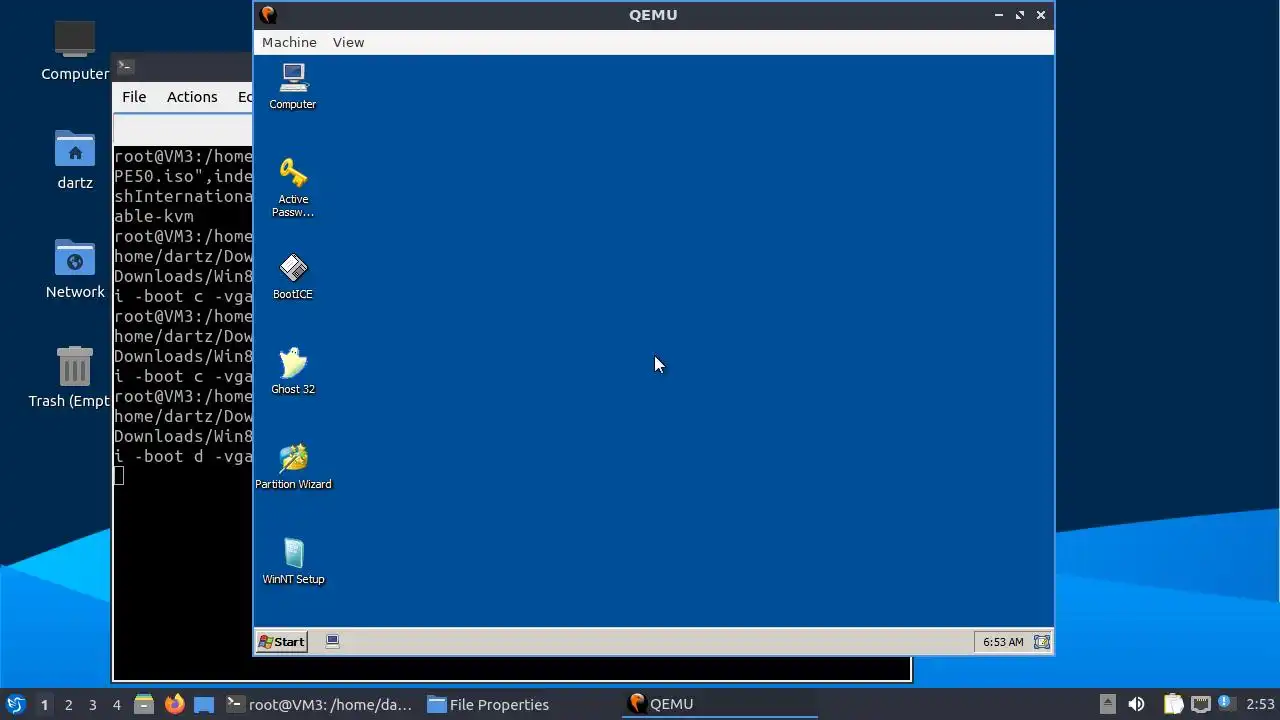This screenshot has height=720, width=1280.
Task: Open the Actions menu in terminal window
Action: pyautogui.click(x=192, y=97)
